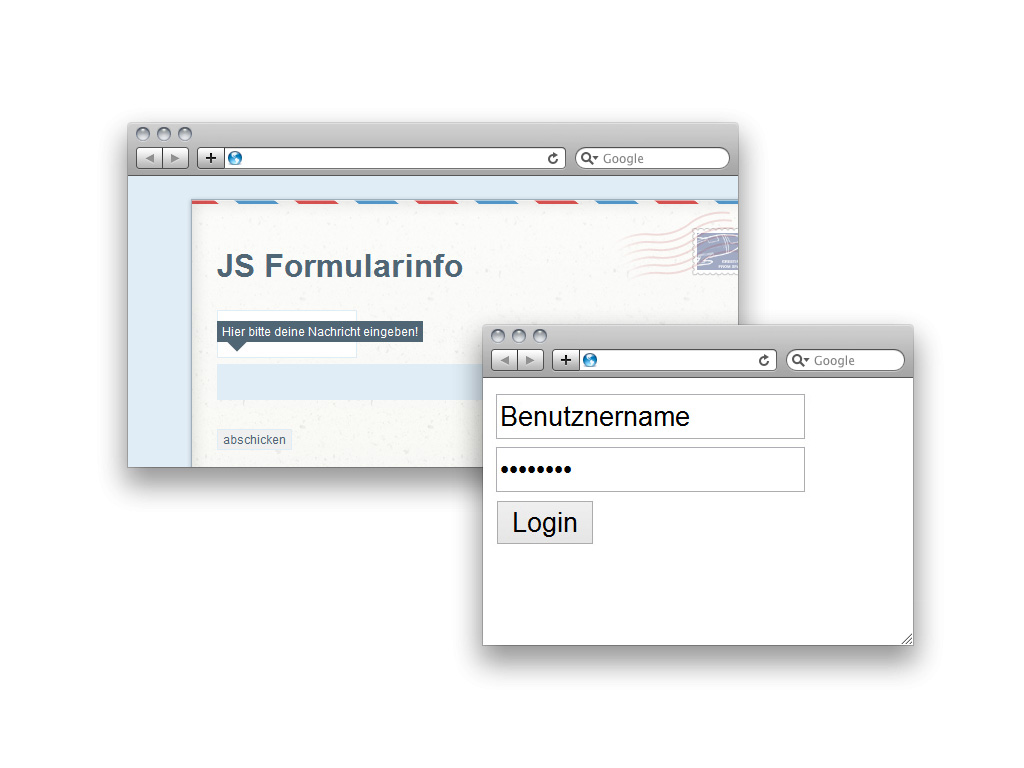The image size is (1024, 768).
Task: Click reload icon in rear browser address bar
Action: click(x=552, y=158)
